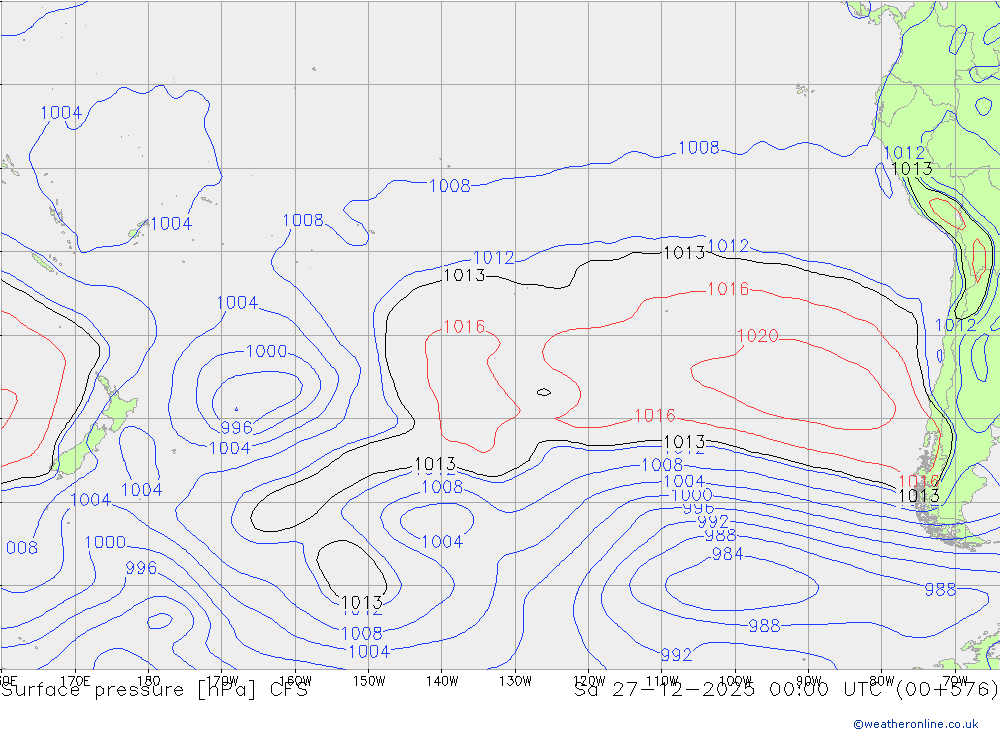Click the 180 longitude axis label
The height and width of the screenshot is (733, 1000).
pos(148,681)
